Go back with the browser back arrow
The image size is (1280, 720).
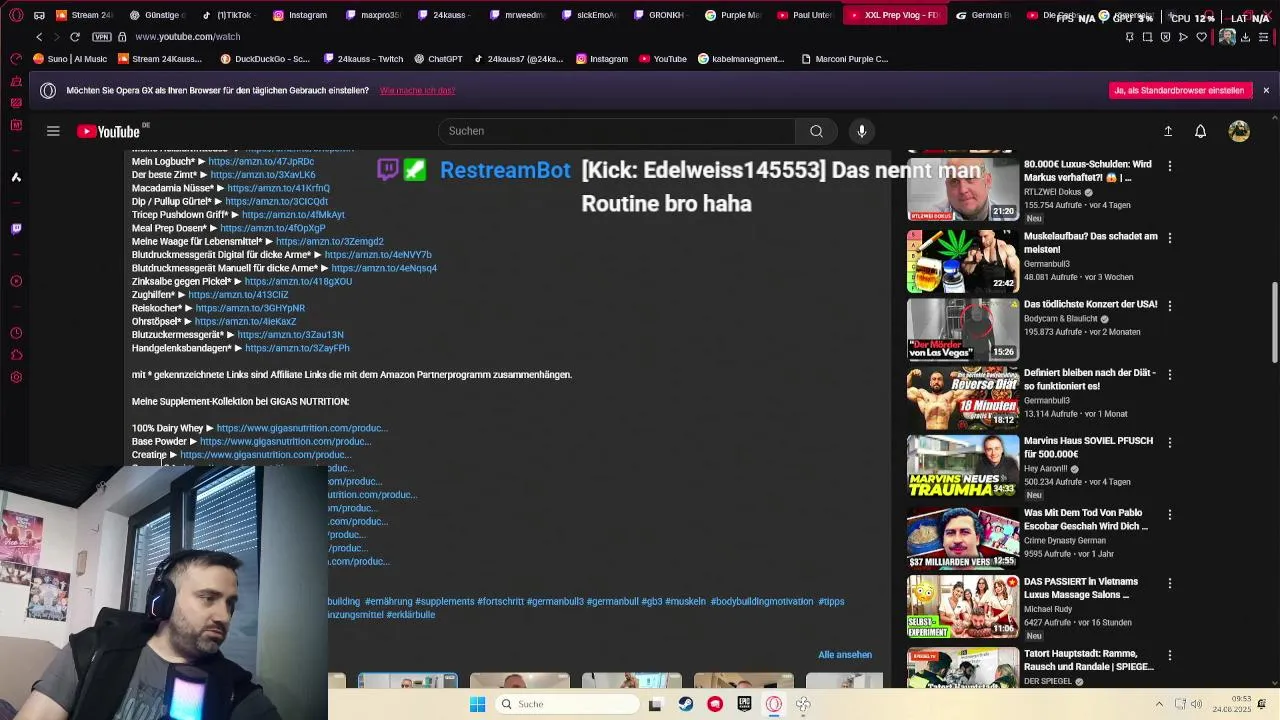click(39, 37)
